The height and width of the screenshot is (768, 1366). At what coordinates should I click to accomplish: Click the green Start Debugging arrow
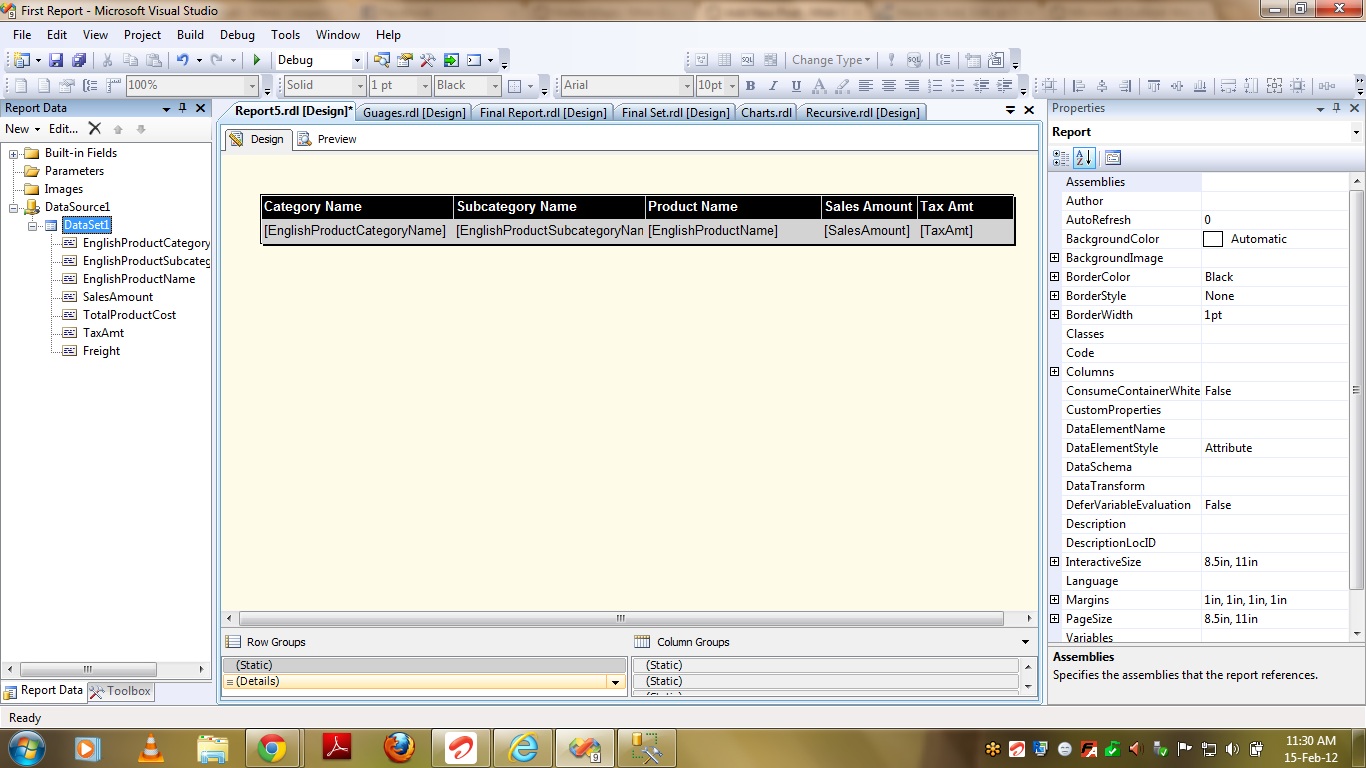[x=257, y=60]
